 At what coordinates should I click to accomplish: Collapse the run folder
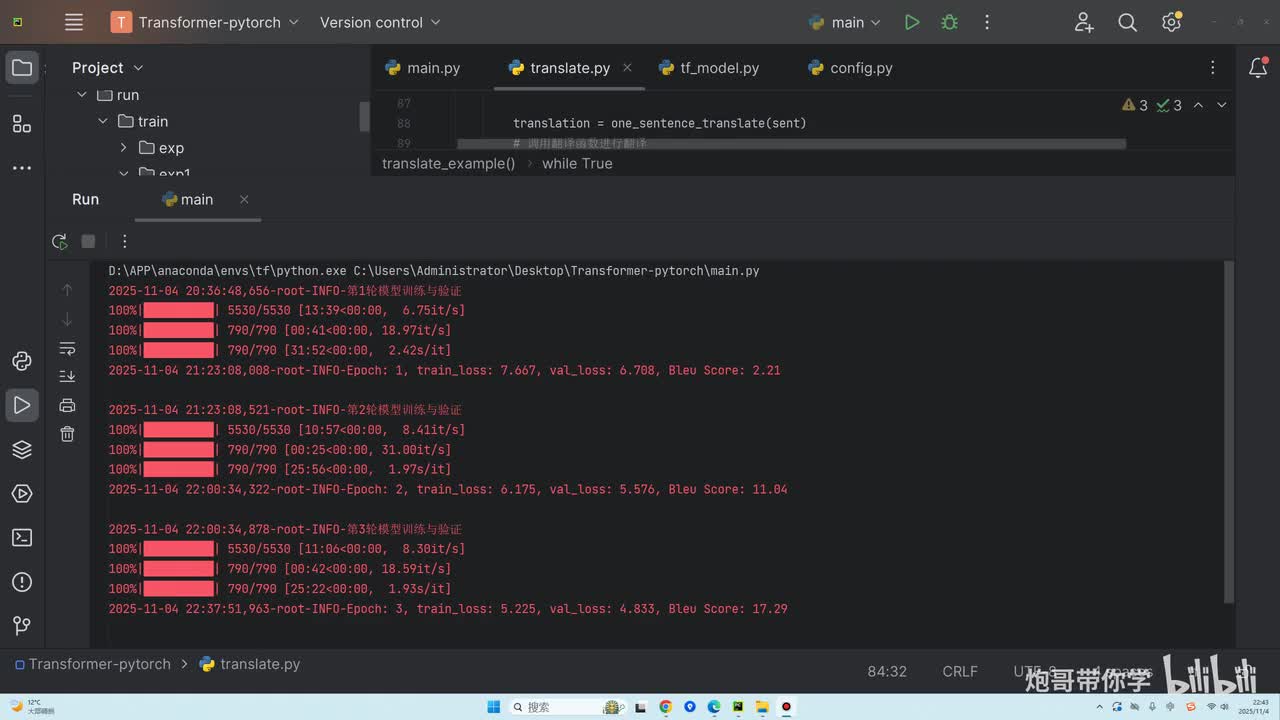click(x=82, y=95)
